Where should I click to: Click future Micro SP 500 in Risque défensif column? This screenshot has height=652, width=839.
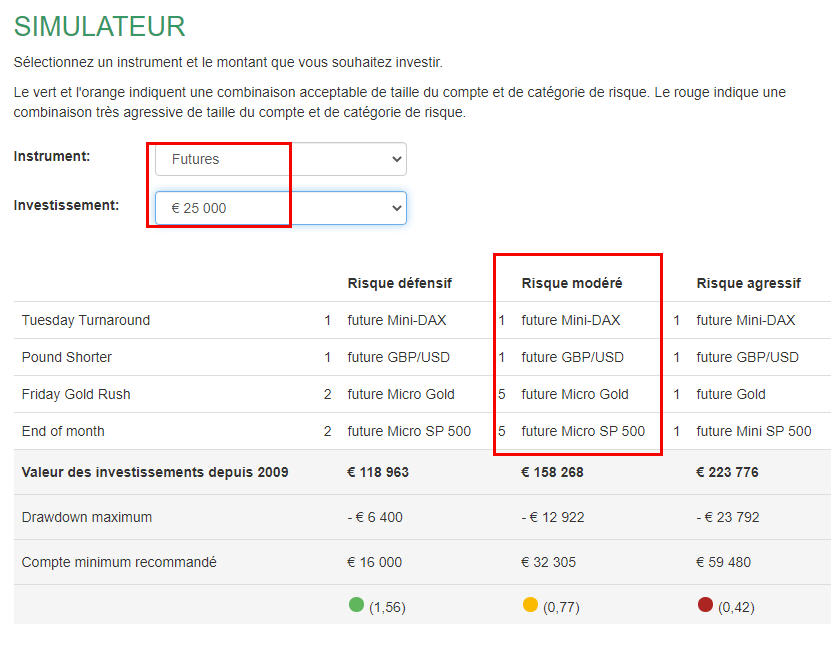tap(409, 431)
